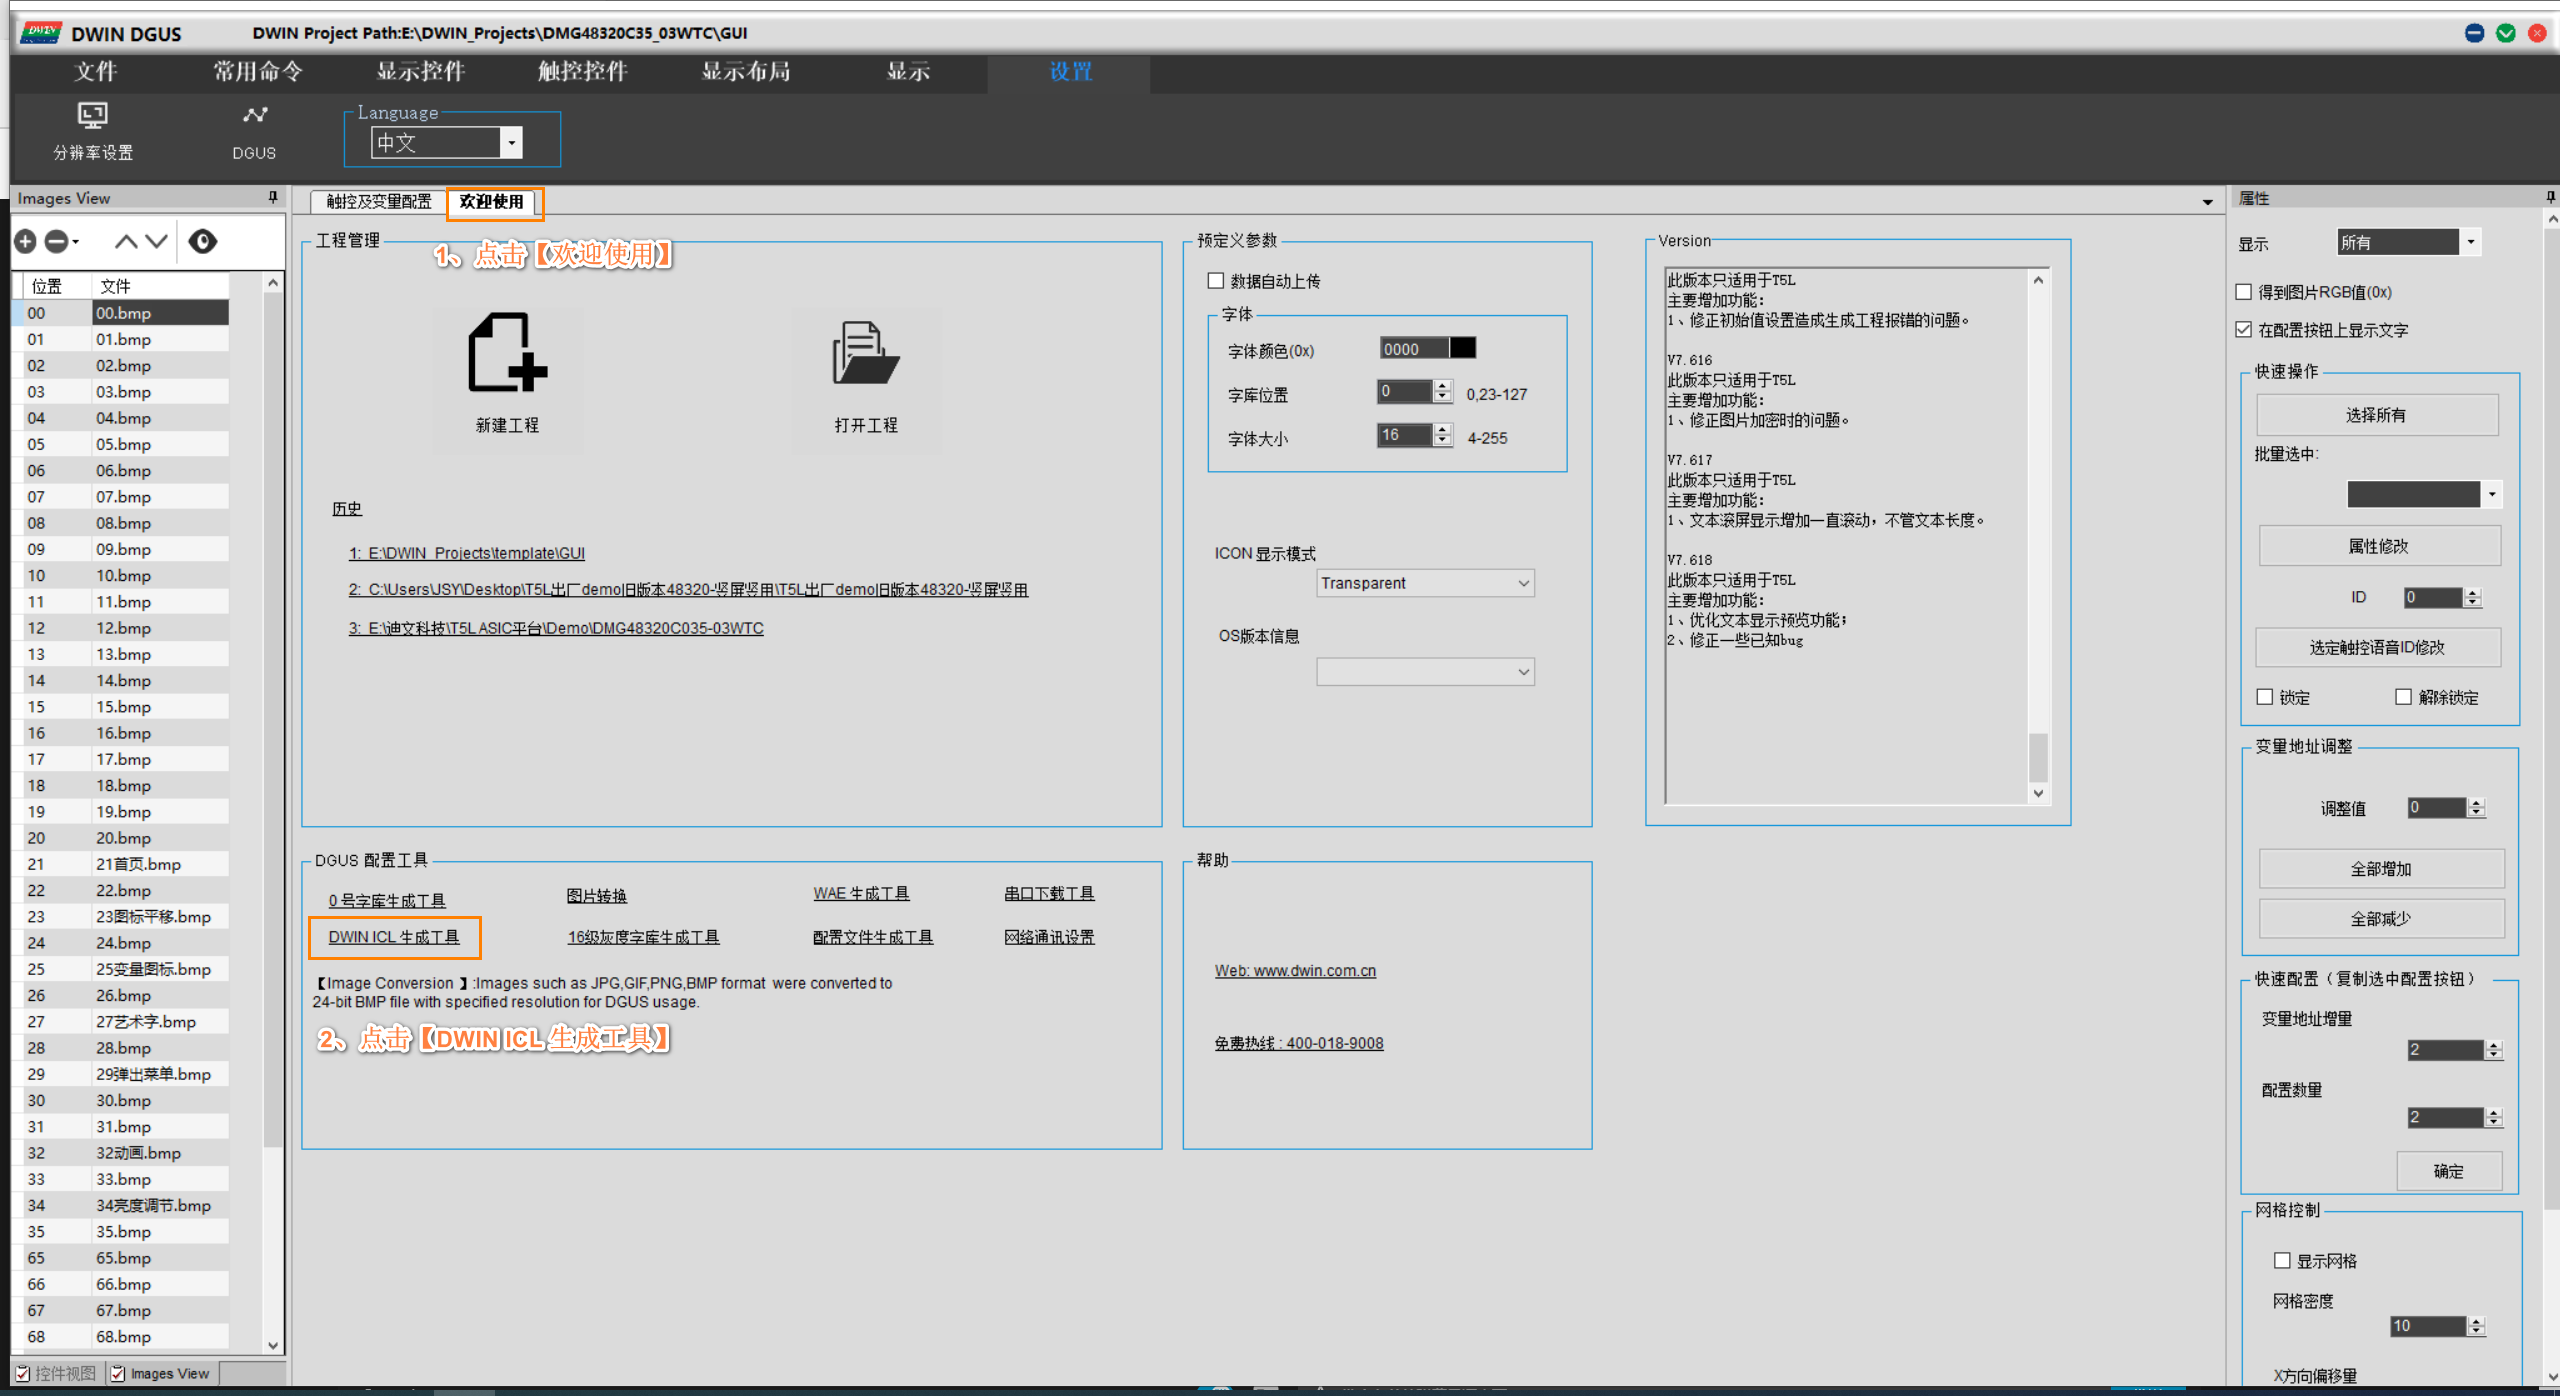
Task: Select 00.bmp in the image list
Action: click(x=160, y=313)
